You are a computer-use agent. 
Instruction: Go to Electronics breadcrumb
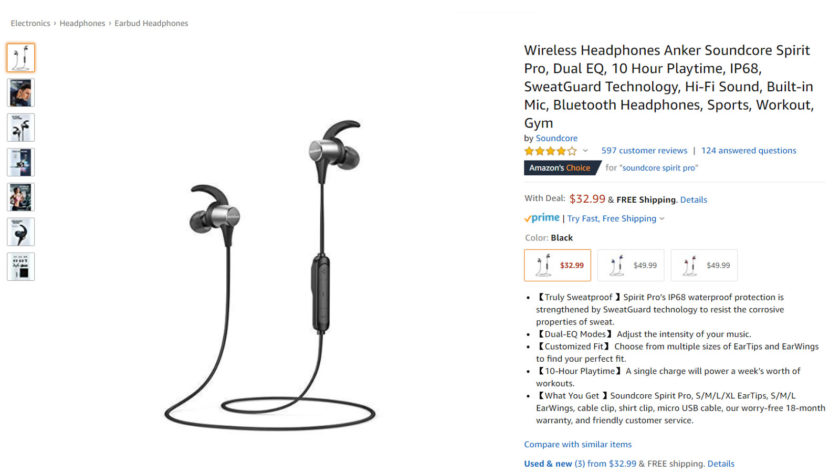click(30, 24)
